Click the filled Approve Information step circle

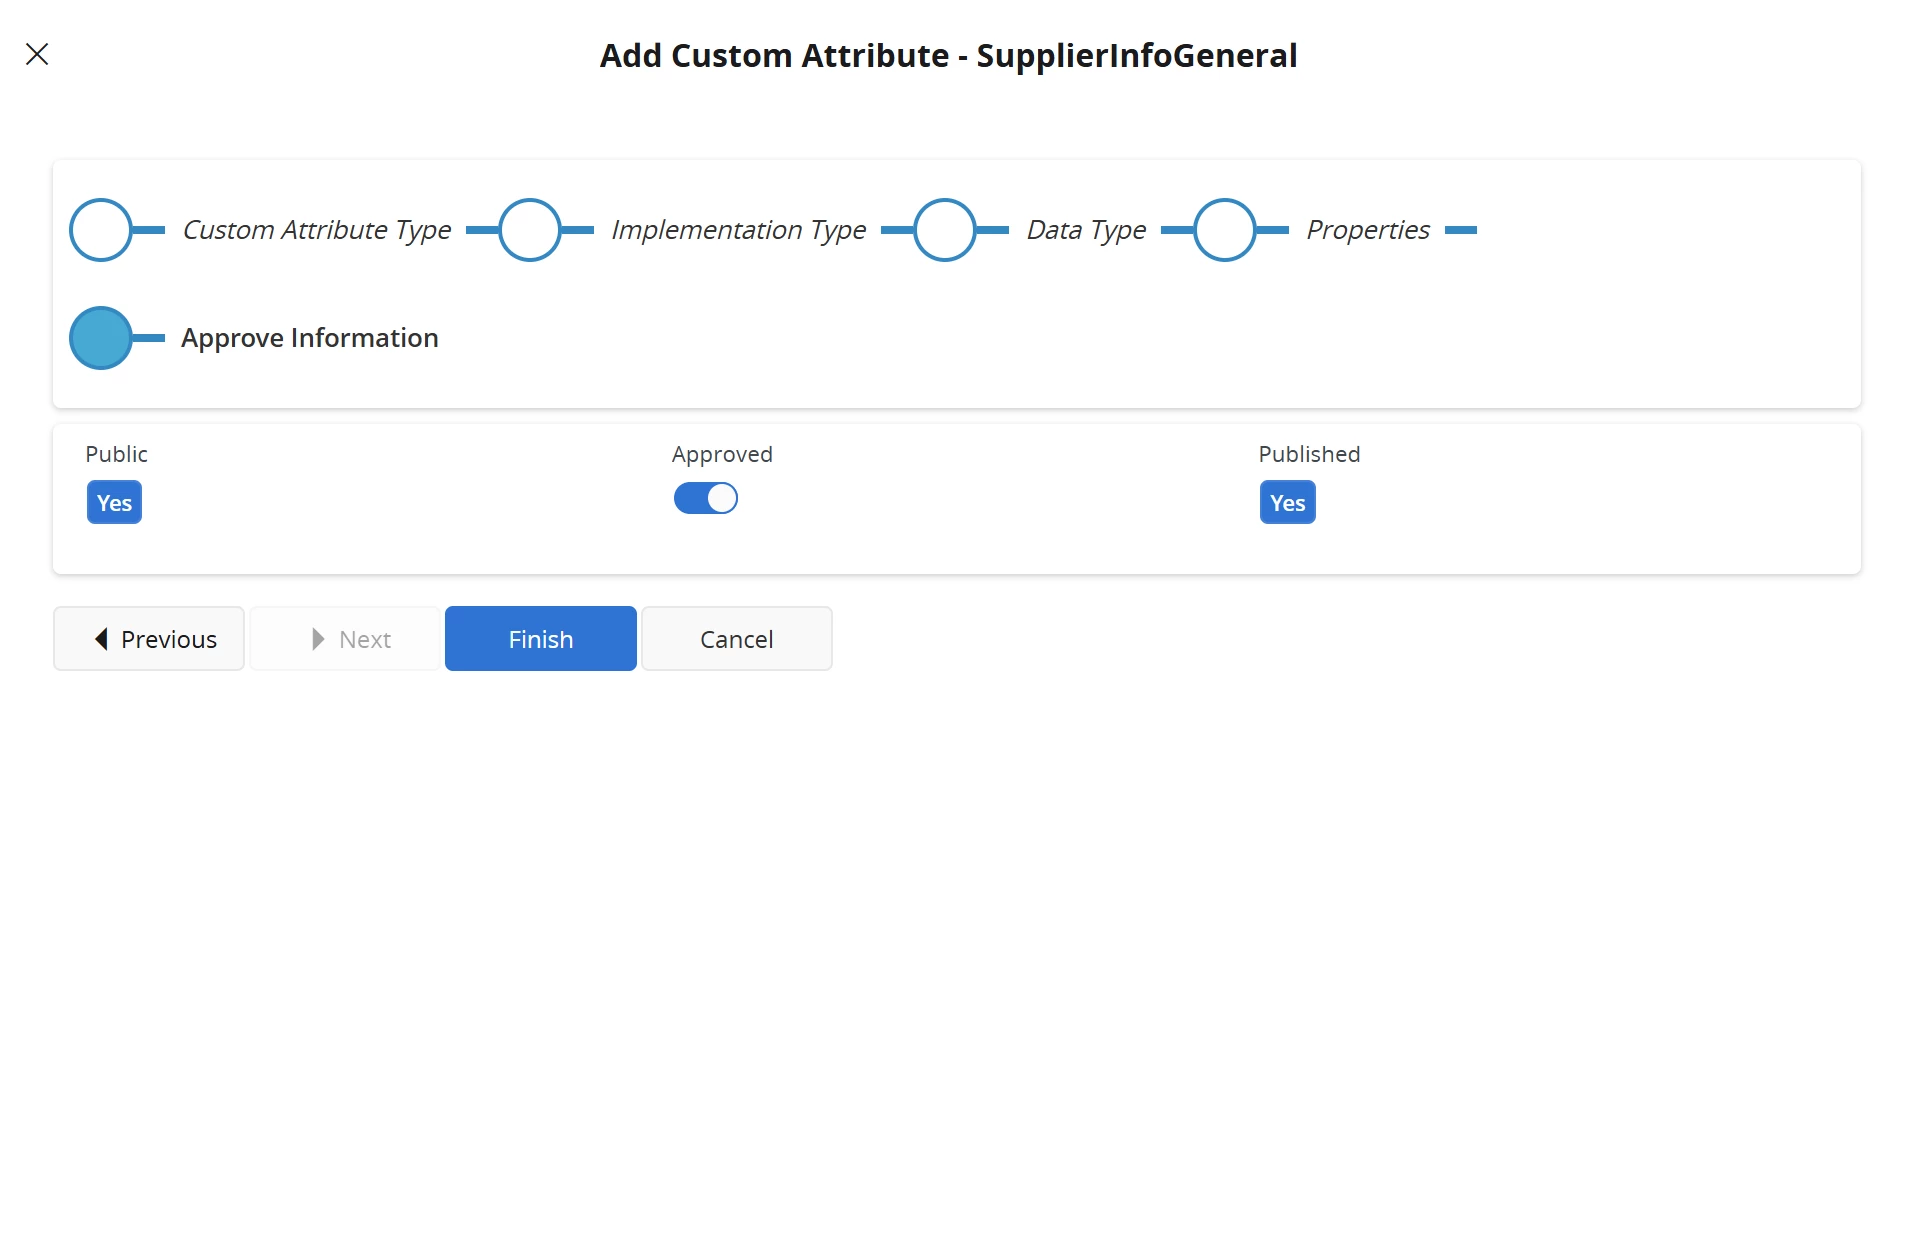(x=101, y=338)
